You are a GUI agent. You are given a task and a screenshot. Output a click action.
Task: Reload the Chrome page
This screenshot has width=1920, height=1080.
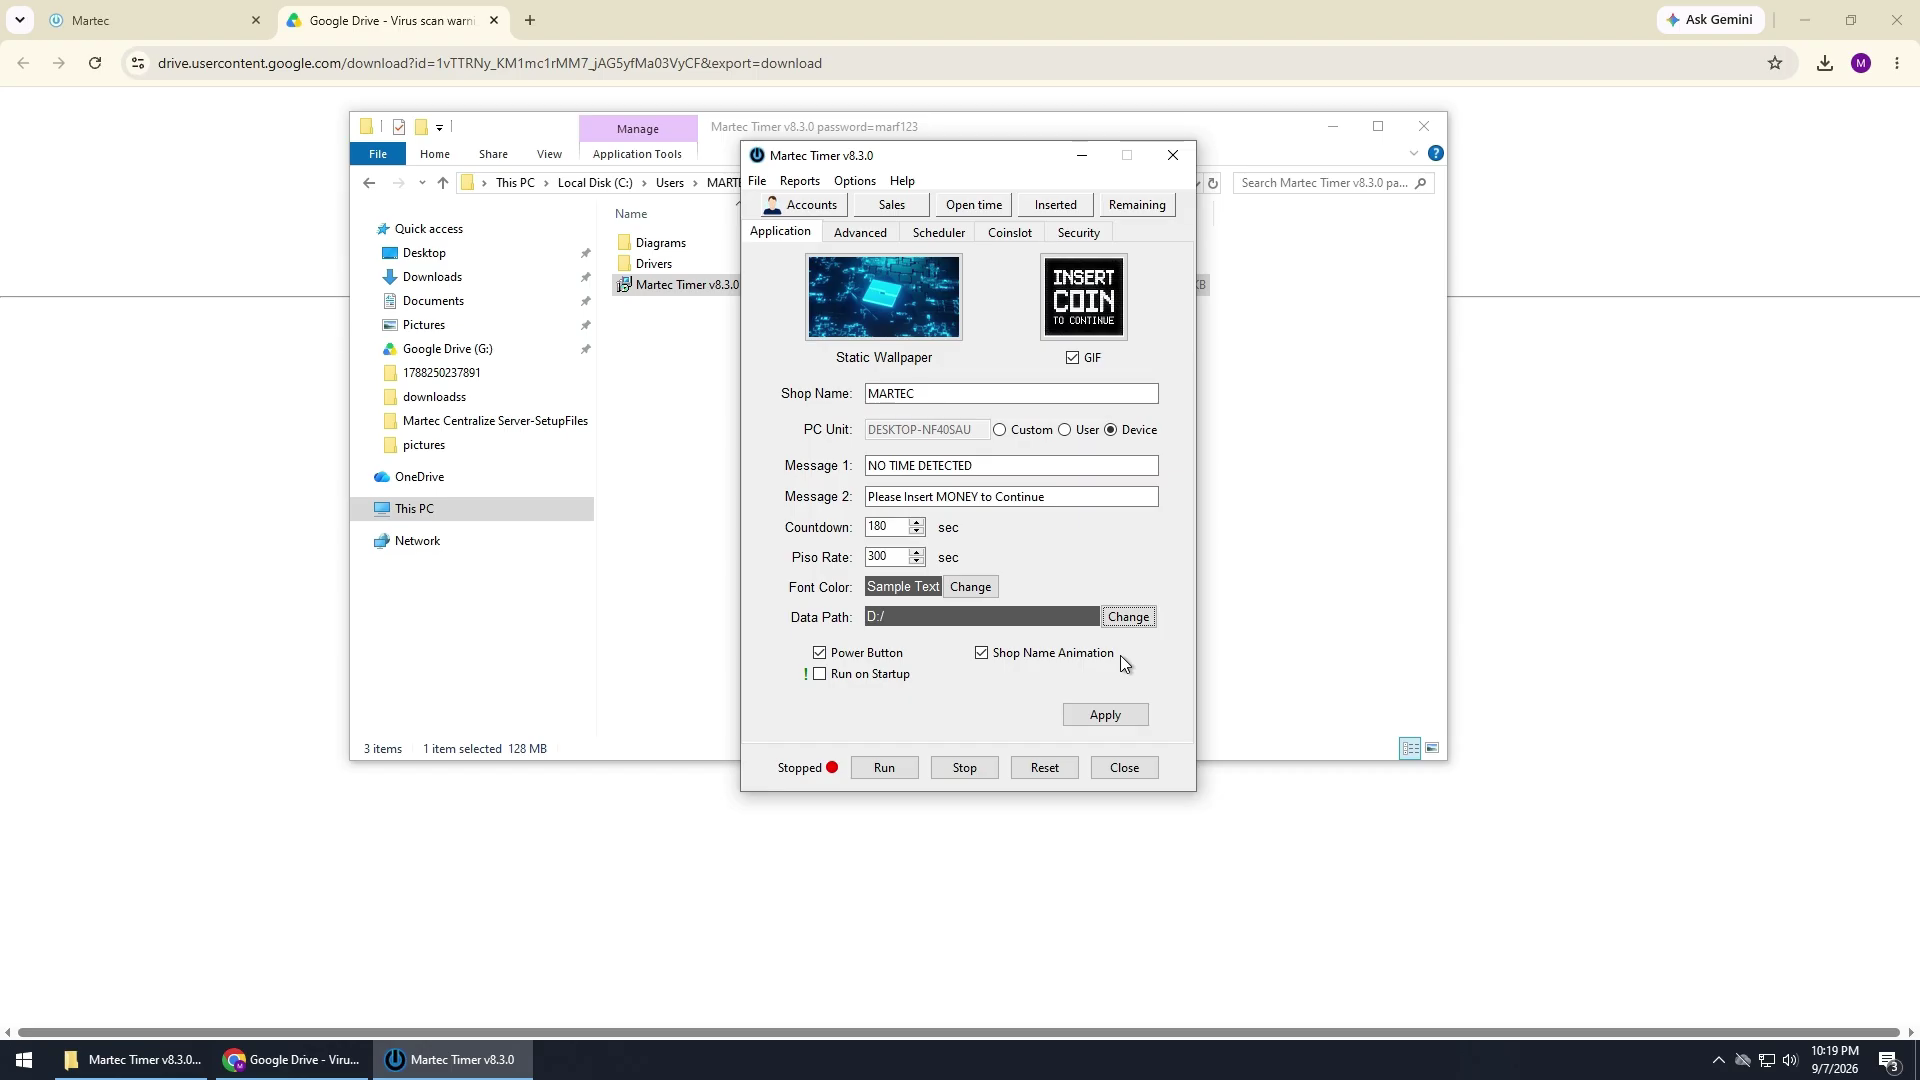pyautogui.click(x=95, y=63)
